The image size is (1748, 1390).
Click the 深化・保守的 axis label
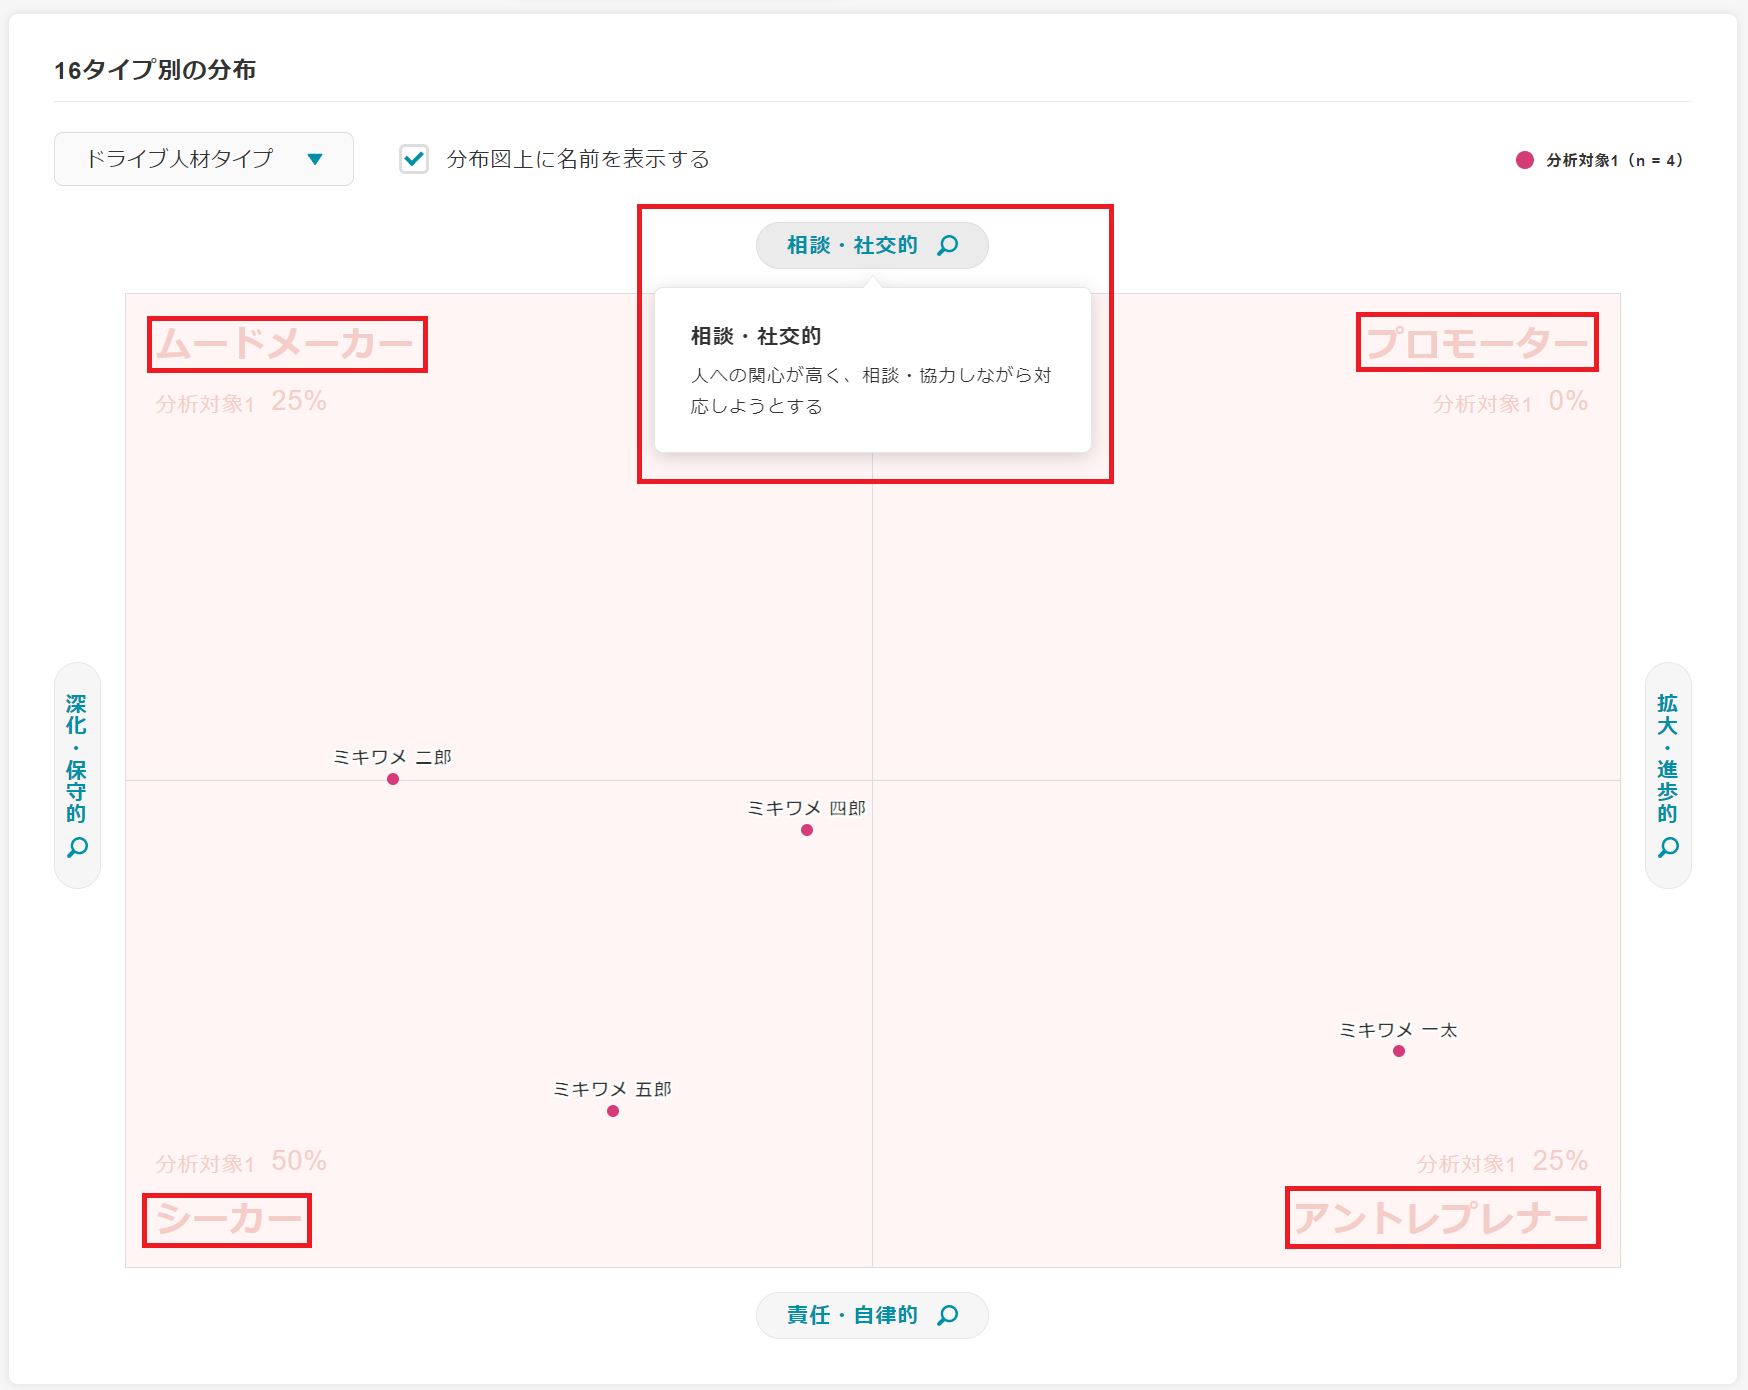pos(77,758)
